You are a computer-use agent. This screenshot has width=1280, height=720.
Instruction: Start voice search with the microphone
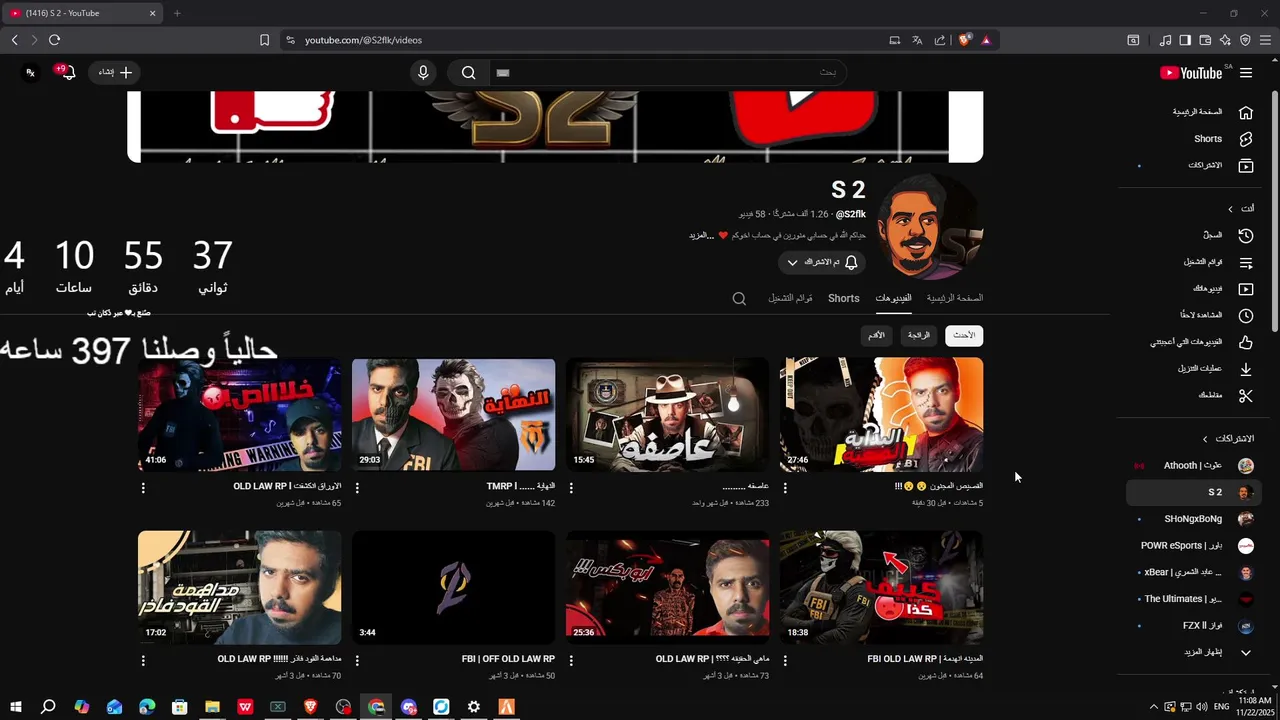click(x=423, y=72)
